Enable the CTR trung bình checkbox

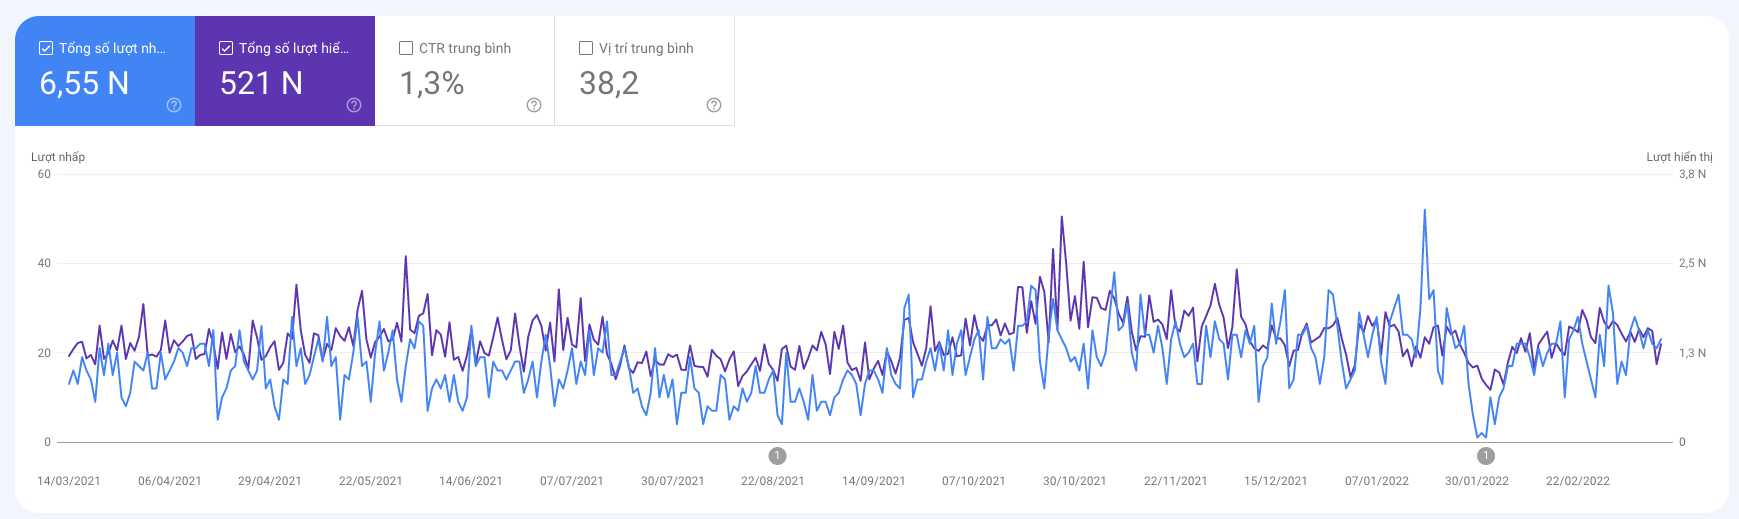click(406, 48)
